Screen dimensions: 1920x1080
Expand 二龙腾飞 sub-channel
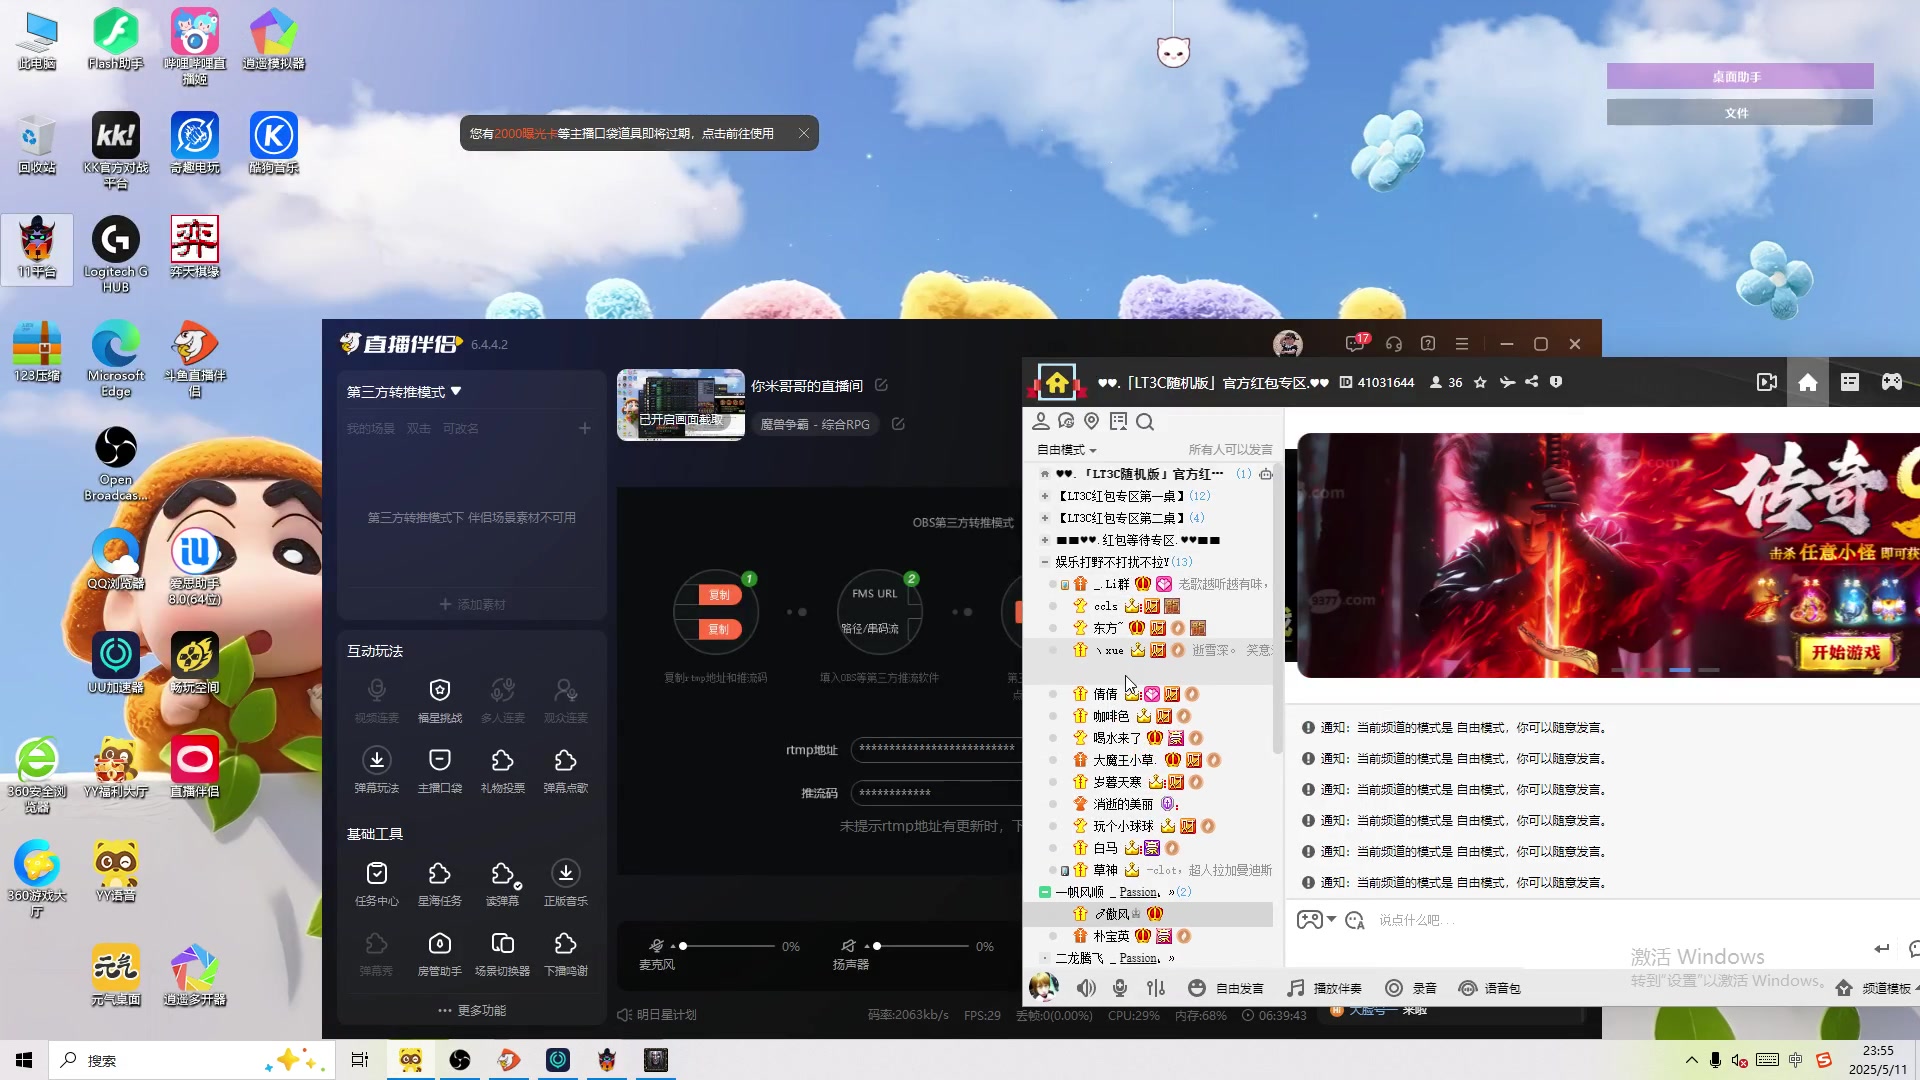(1045, 958)
